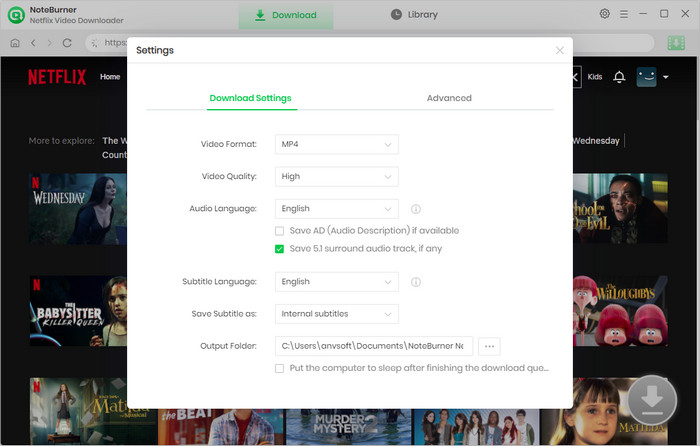700x446 pixels.
Task: Switch to Download Settings tab
Action: tap(250, 98)
